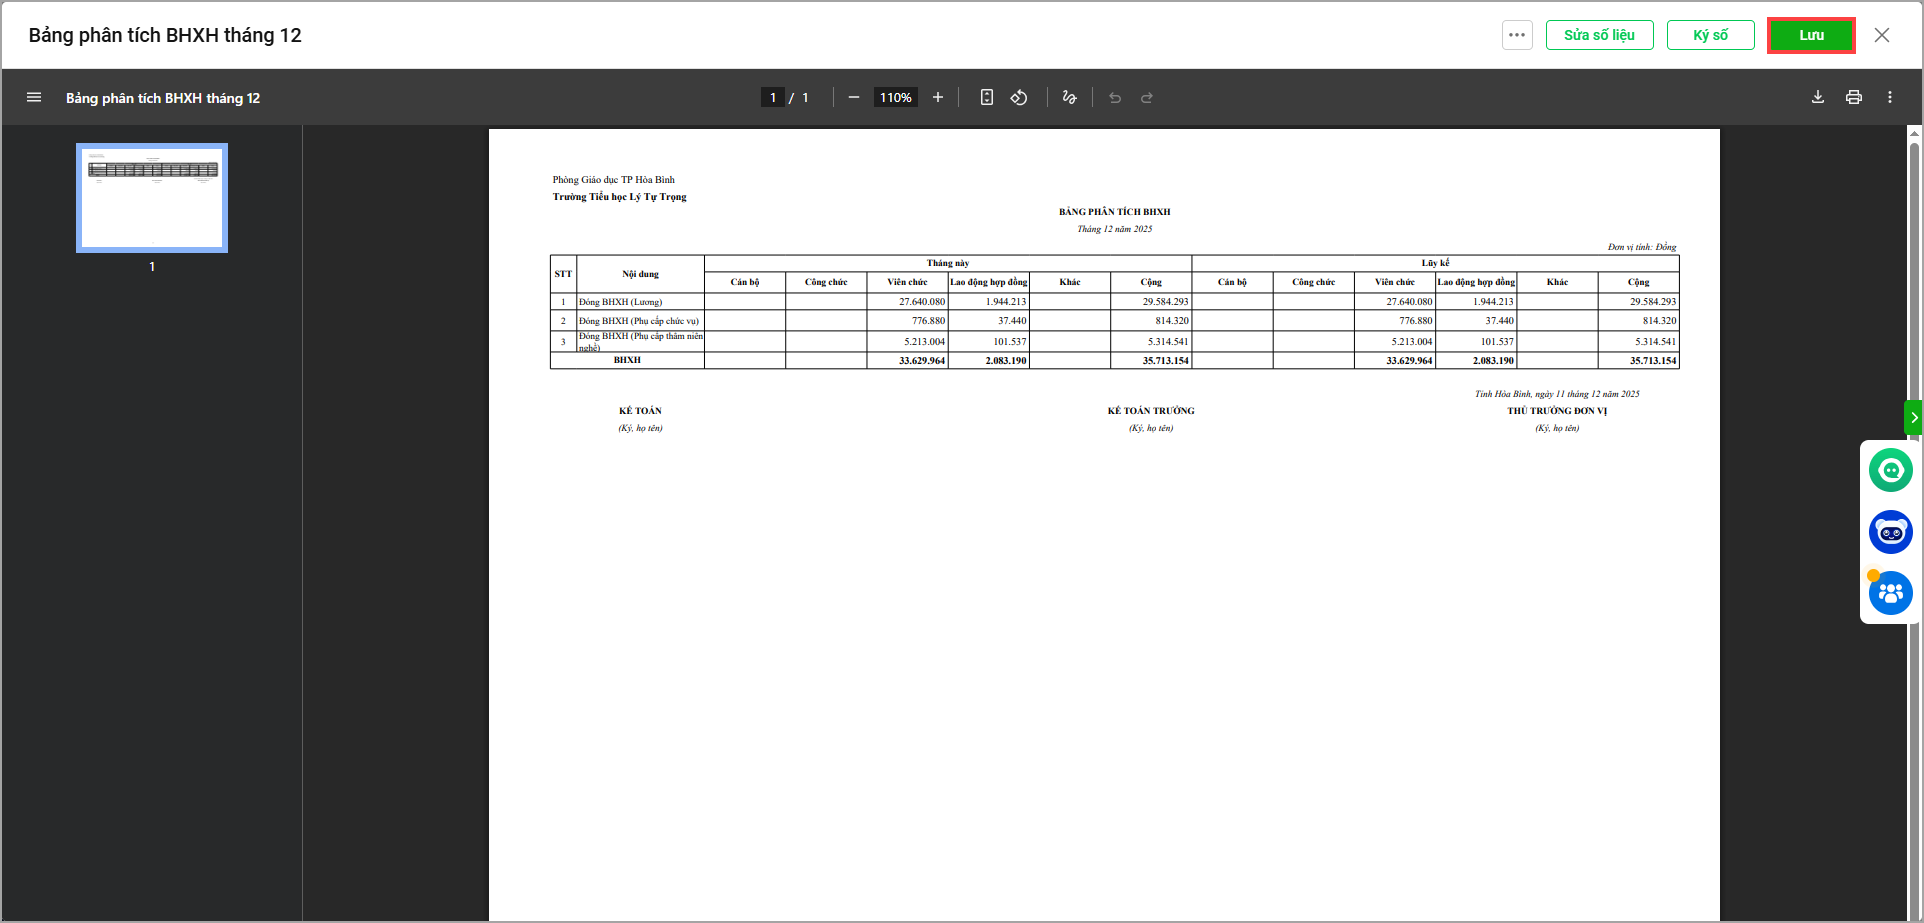Toggle the PDF sidebar menu icon

(34, 98)
